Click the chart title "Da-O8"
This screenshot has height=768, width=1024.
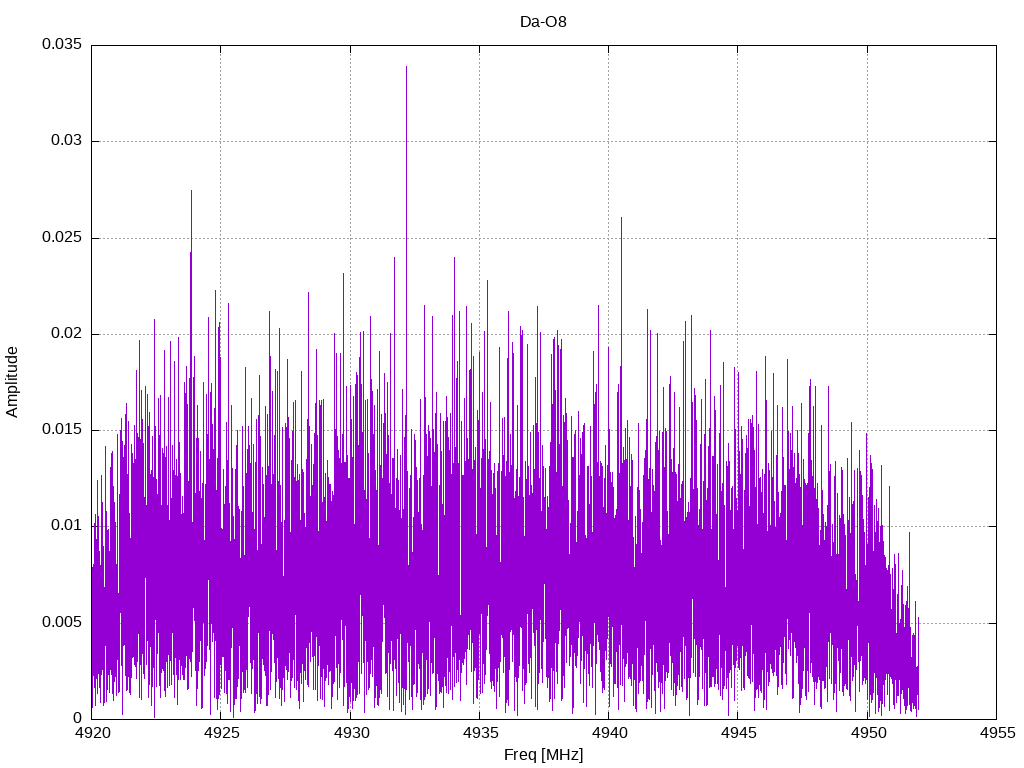click(x=543, y=21)
